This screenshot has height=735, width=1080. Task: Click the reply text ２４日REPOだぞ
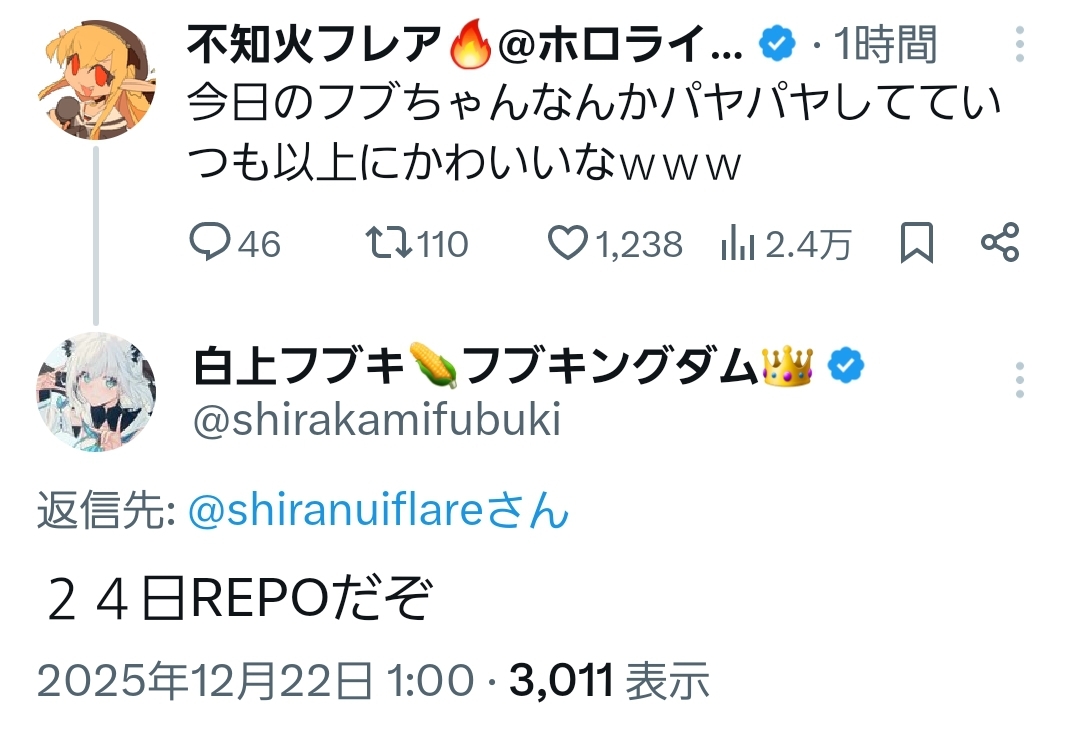tap(240, 601)
